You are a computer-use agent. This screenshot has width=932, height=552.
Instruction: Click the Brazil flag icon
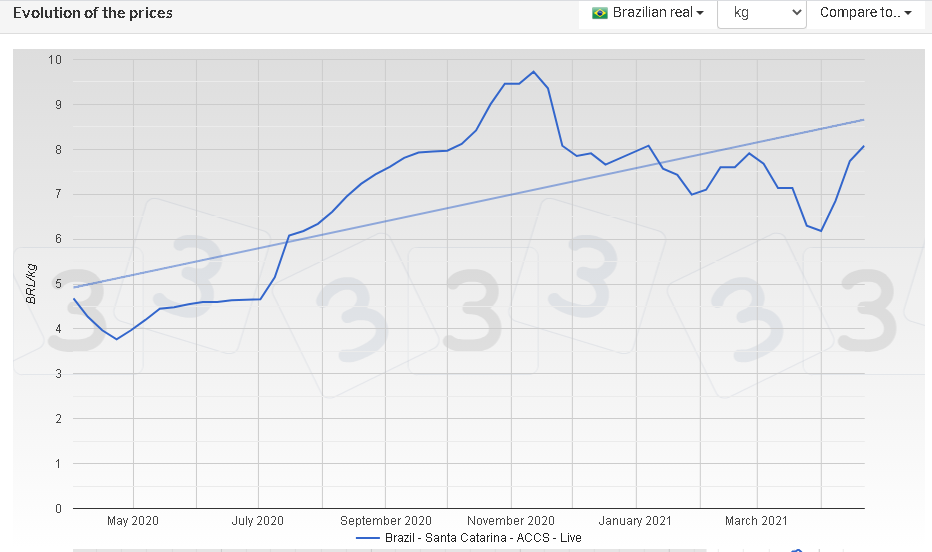600,13
